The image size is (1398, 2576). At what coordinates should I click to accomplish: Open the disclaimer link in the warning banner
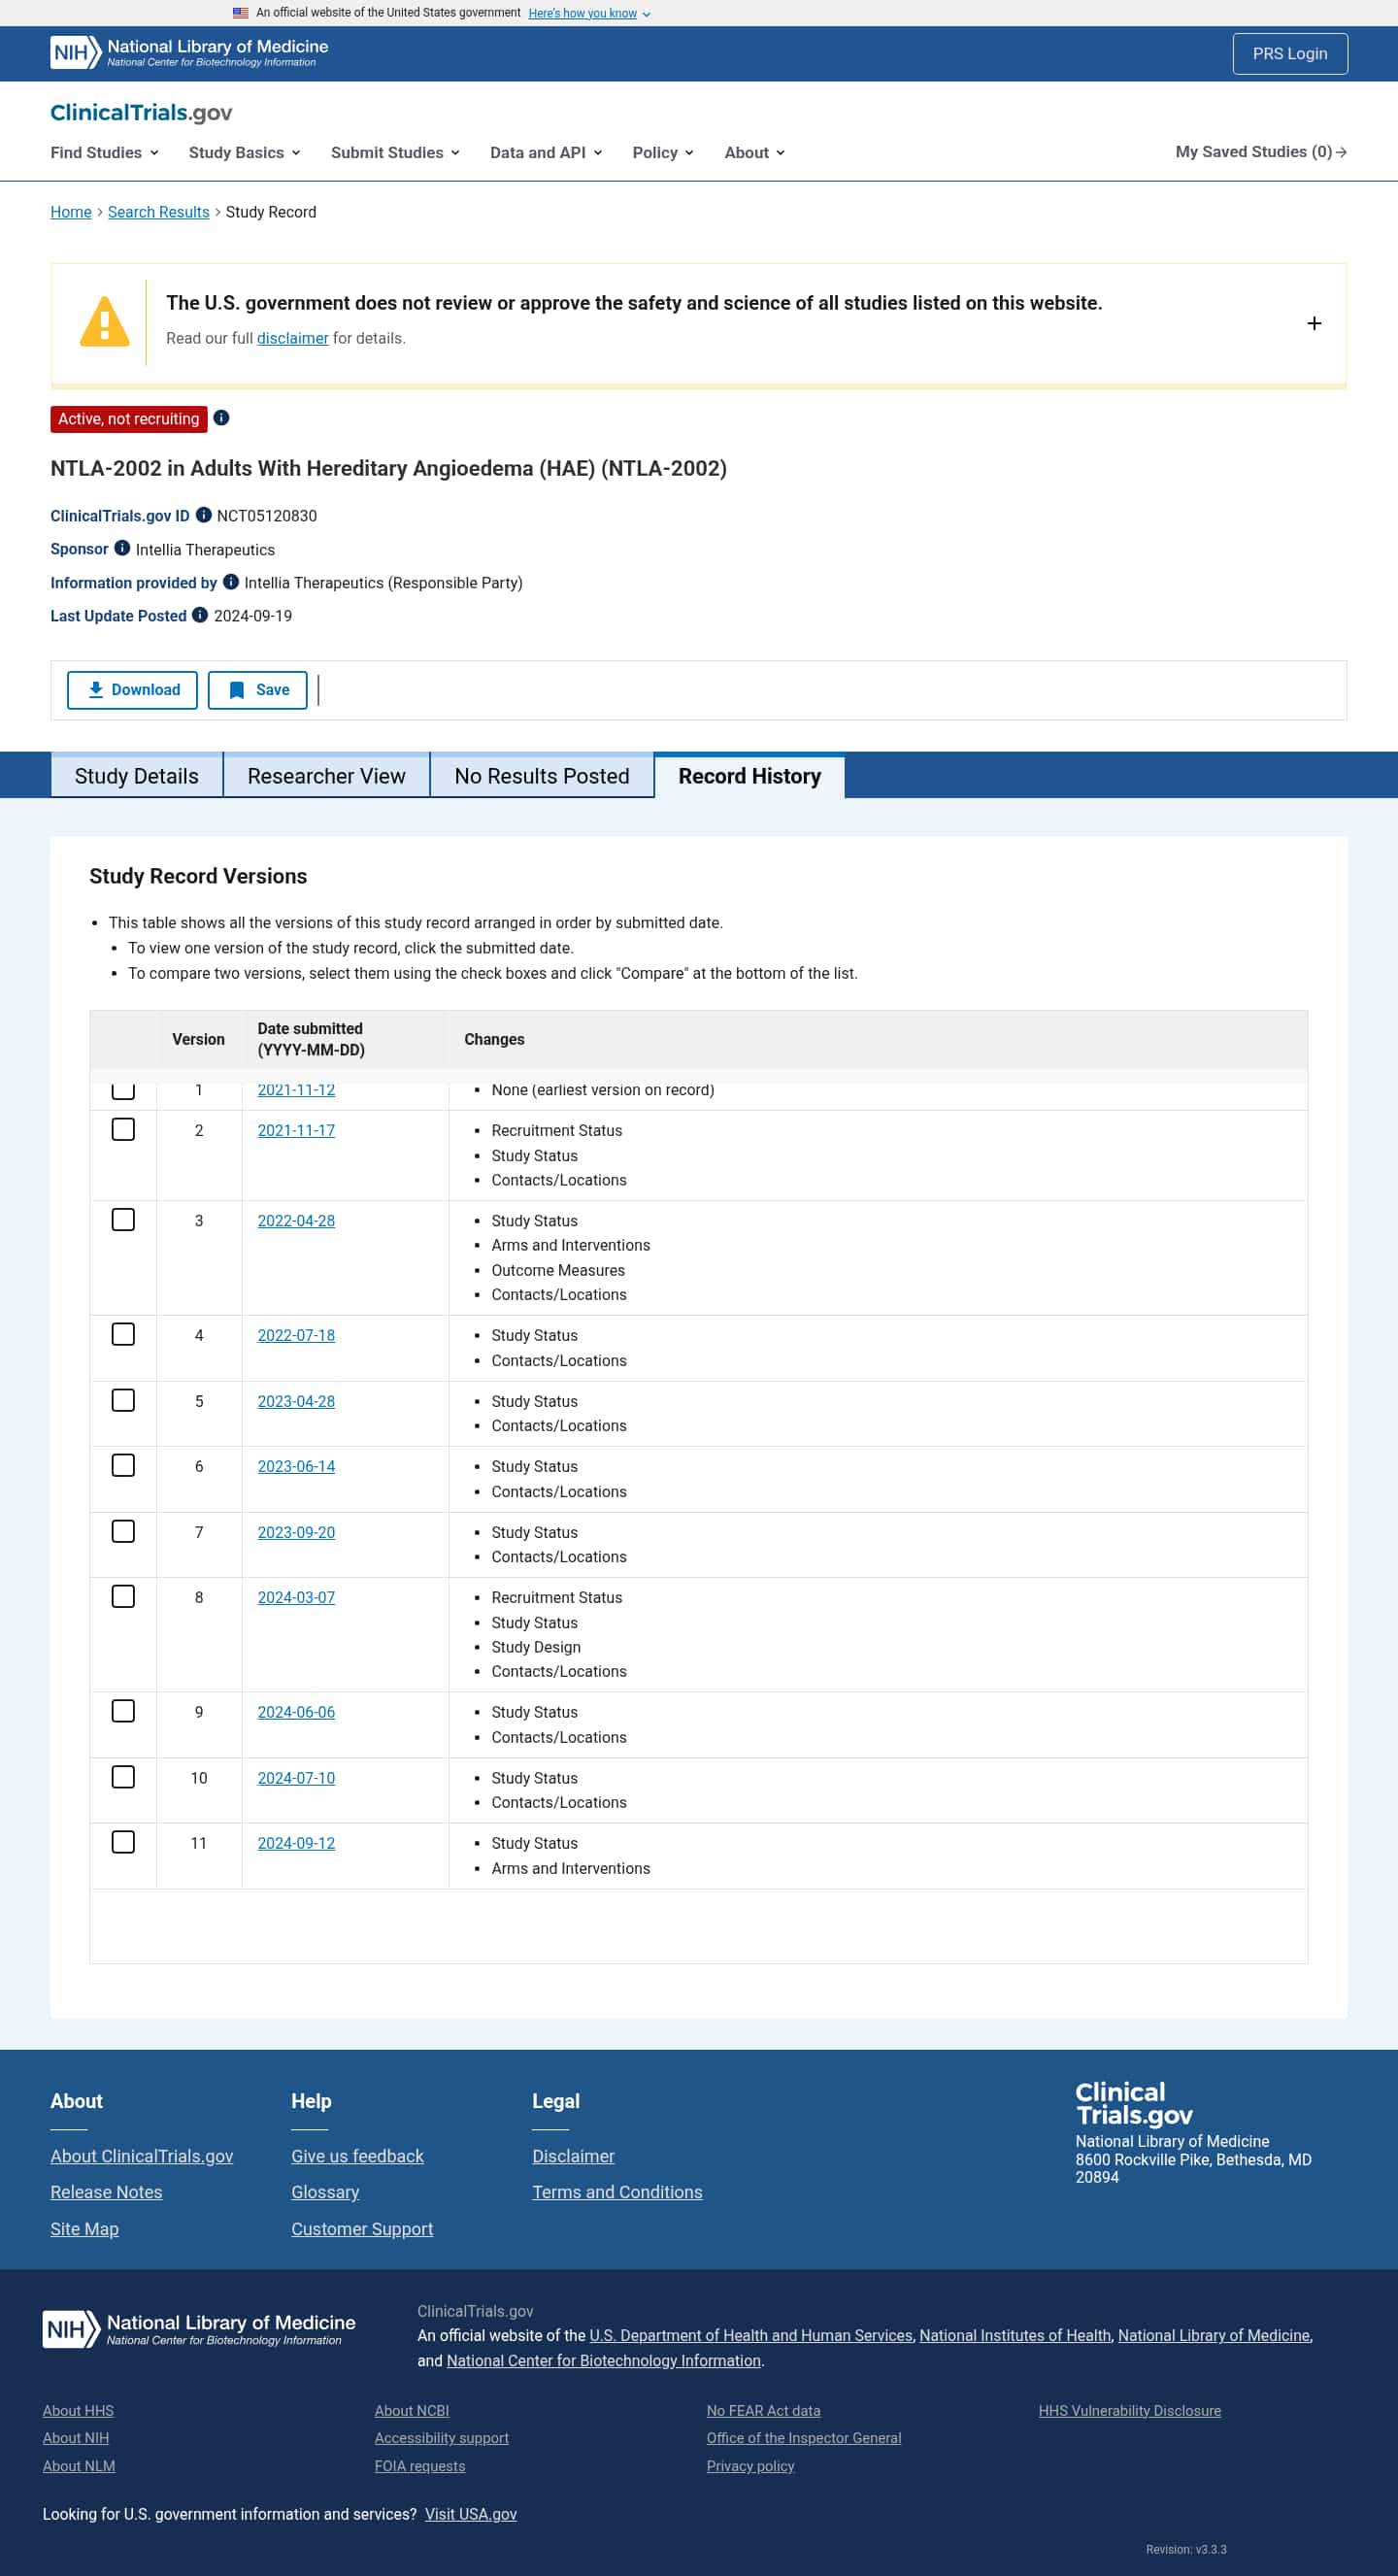293,338
